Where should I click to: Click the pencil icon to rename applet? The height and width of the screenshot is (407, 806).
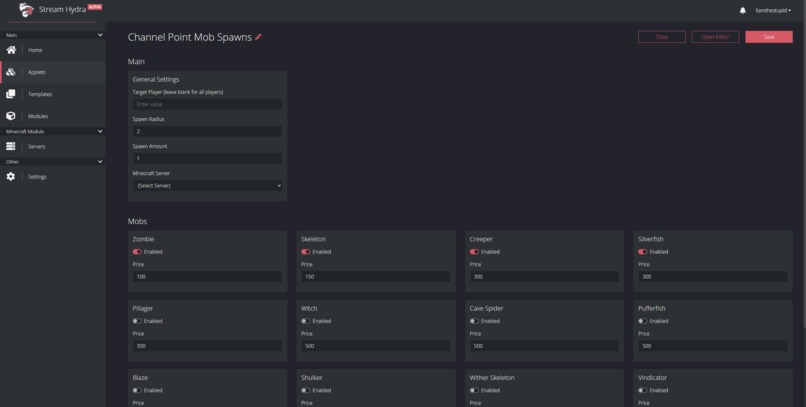point(258,37)
